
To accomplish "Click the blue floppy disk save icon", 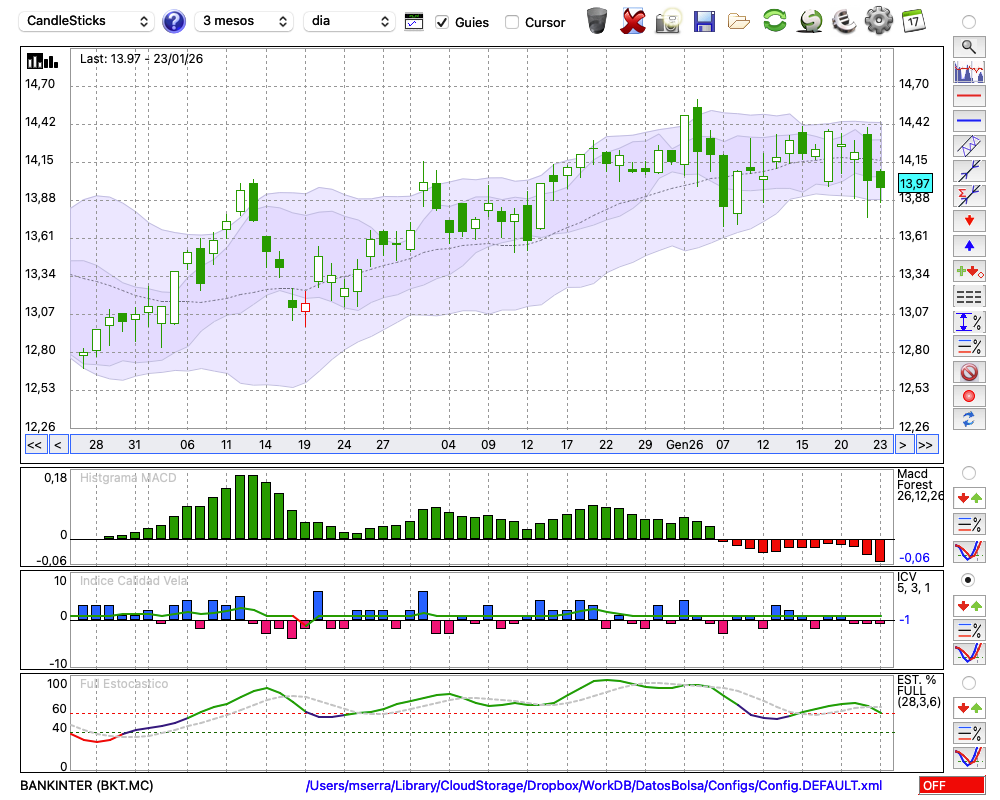I will pyautogui.click(x=704, y=20).
